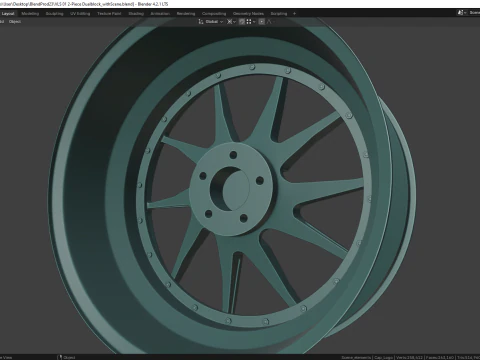
Task: Switch to the Modeling workspace tab
Action: 30,14
